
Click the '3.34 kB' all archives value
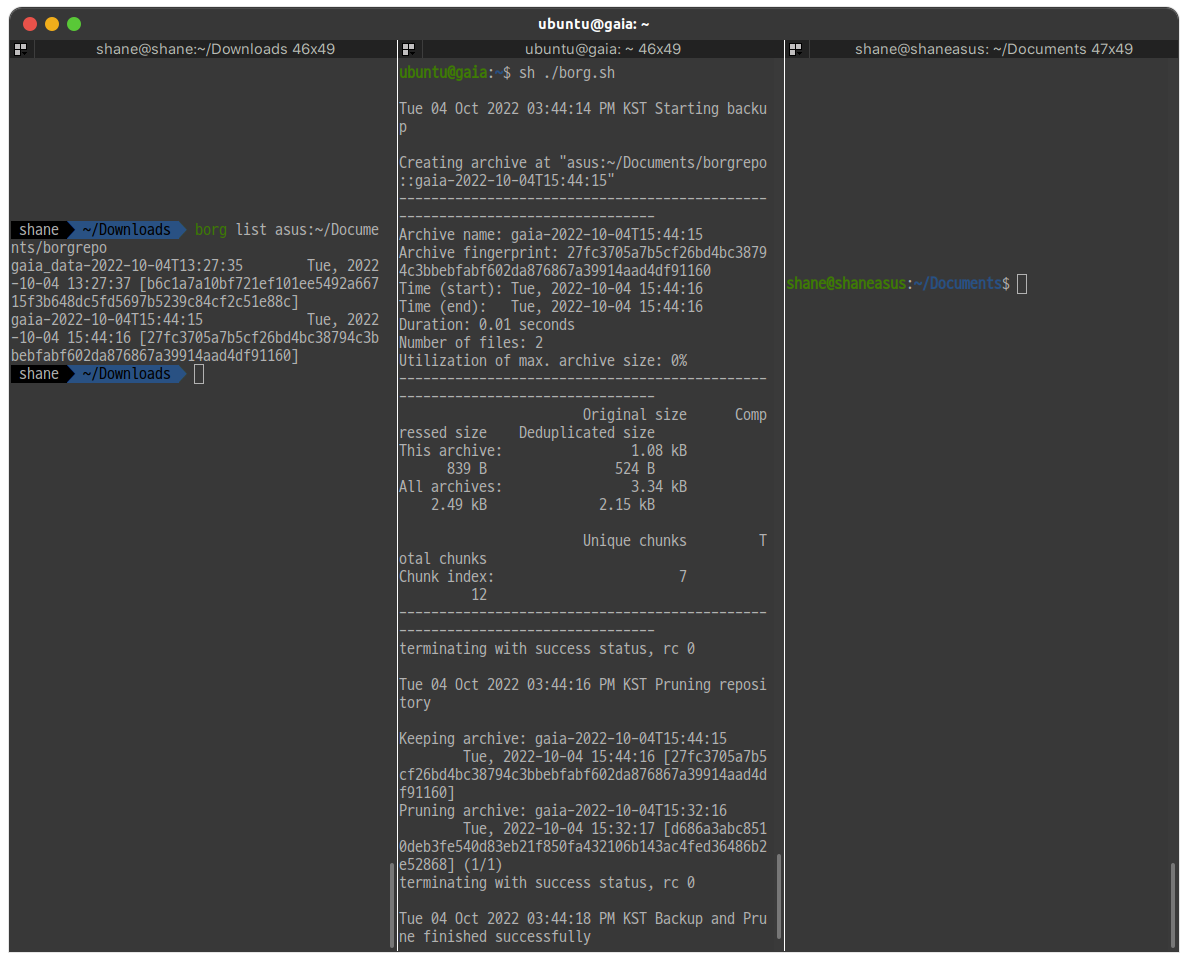click(659, 487)
